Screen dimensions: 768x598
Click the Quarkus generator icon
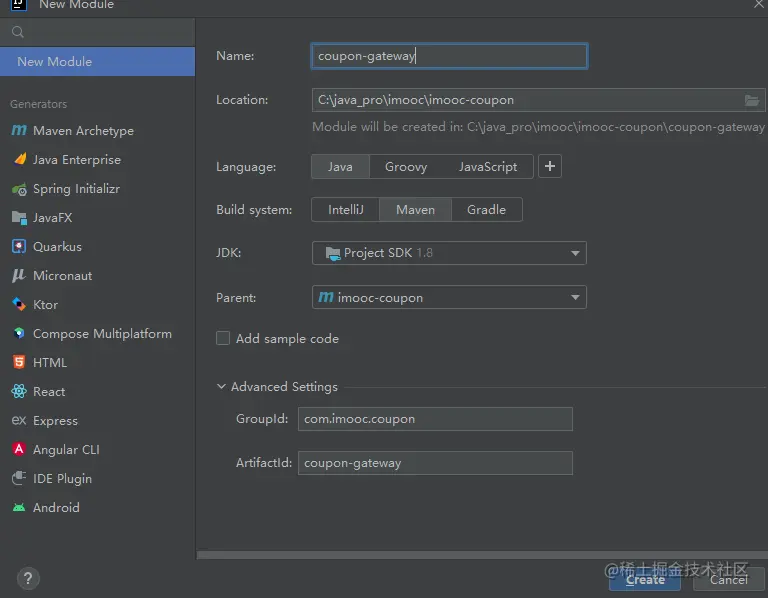(x=19, y=246)
